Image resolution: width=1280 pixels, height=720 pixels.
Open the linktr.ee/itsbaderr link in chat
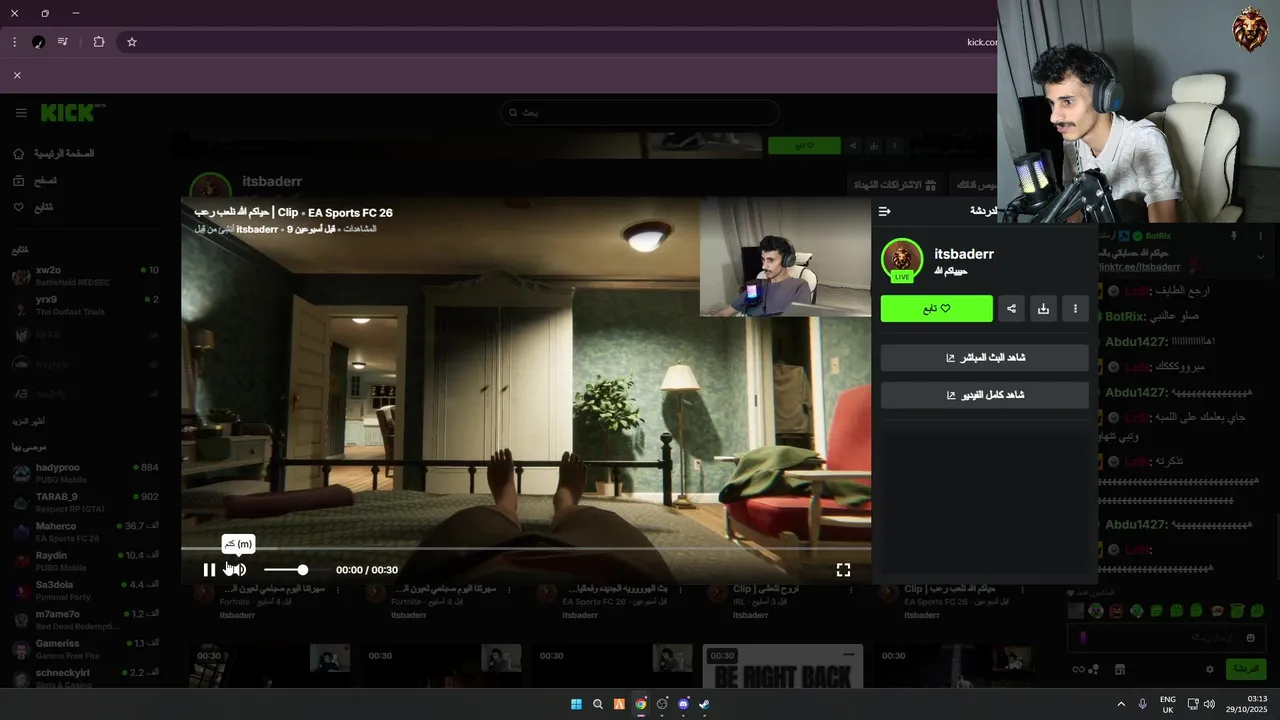pyautogui.click(x=1139, y=267)
